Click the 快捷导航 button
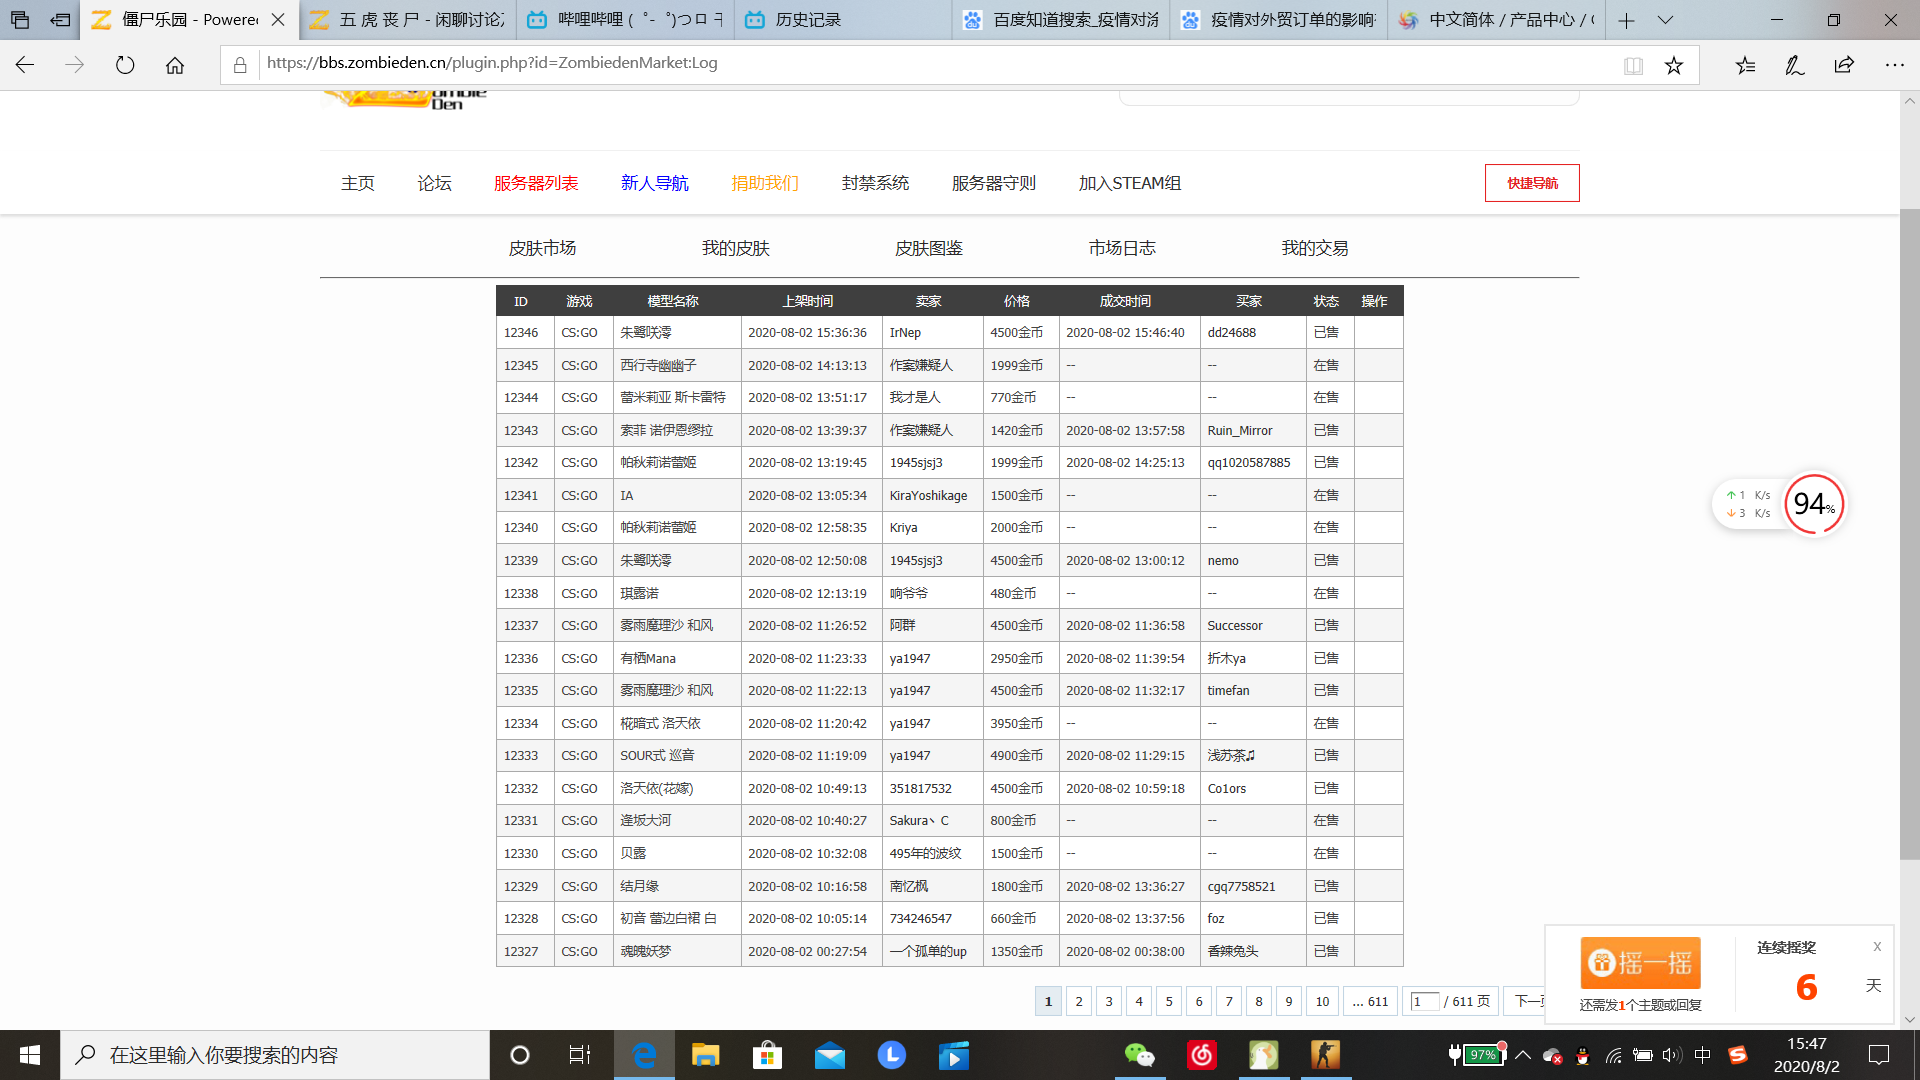Image resolution: width=1920 pixels, height=1080 pixels. click(x=1532, y=183)
